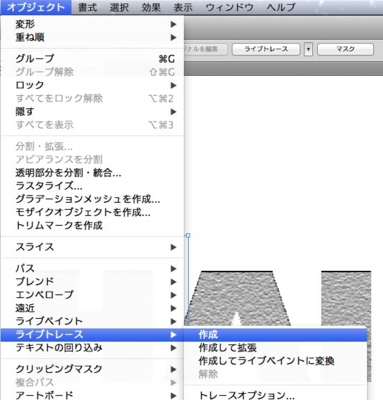Select ラスタライズ... menu entry

(93, 186)
